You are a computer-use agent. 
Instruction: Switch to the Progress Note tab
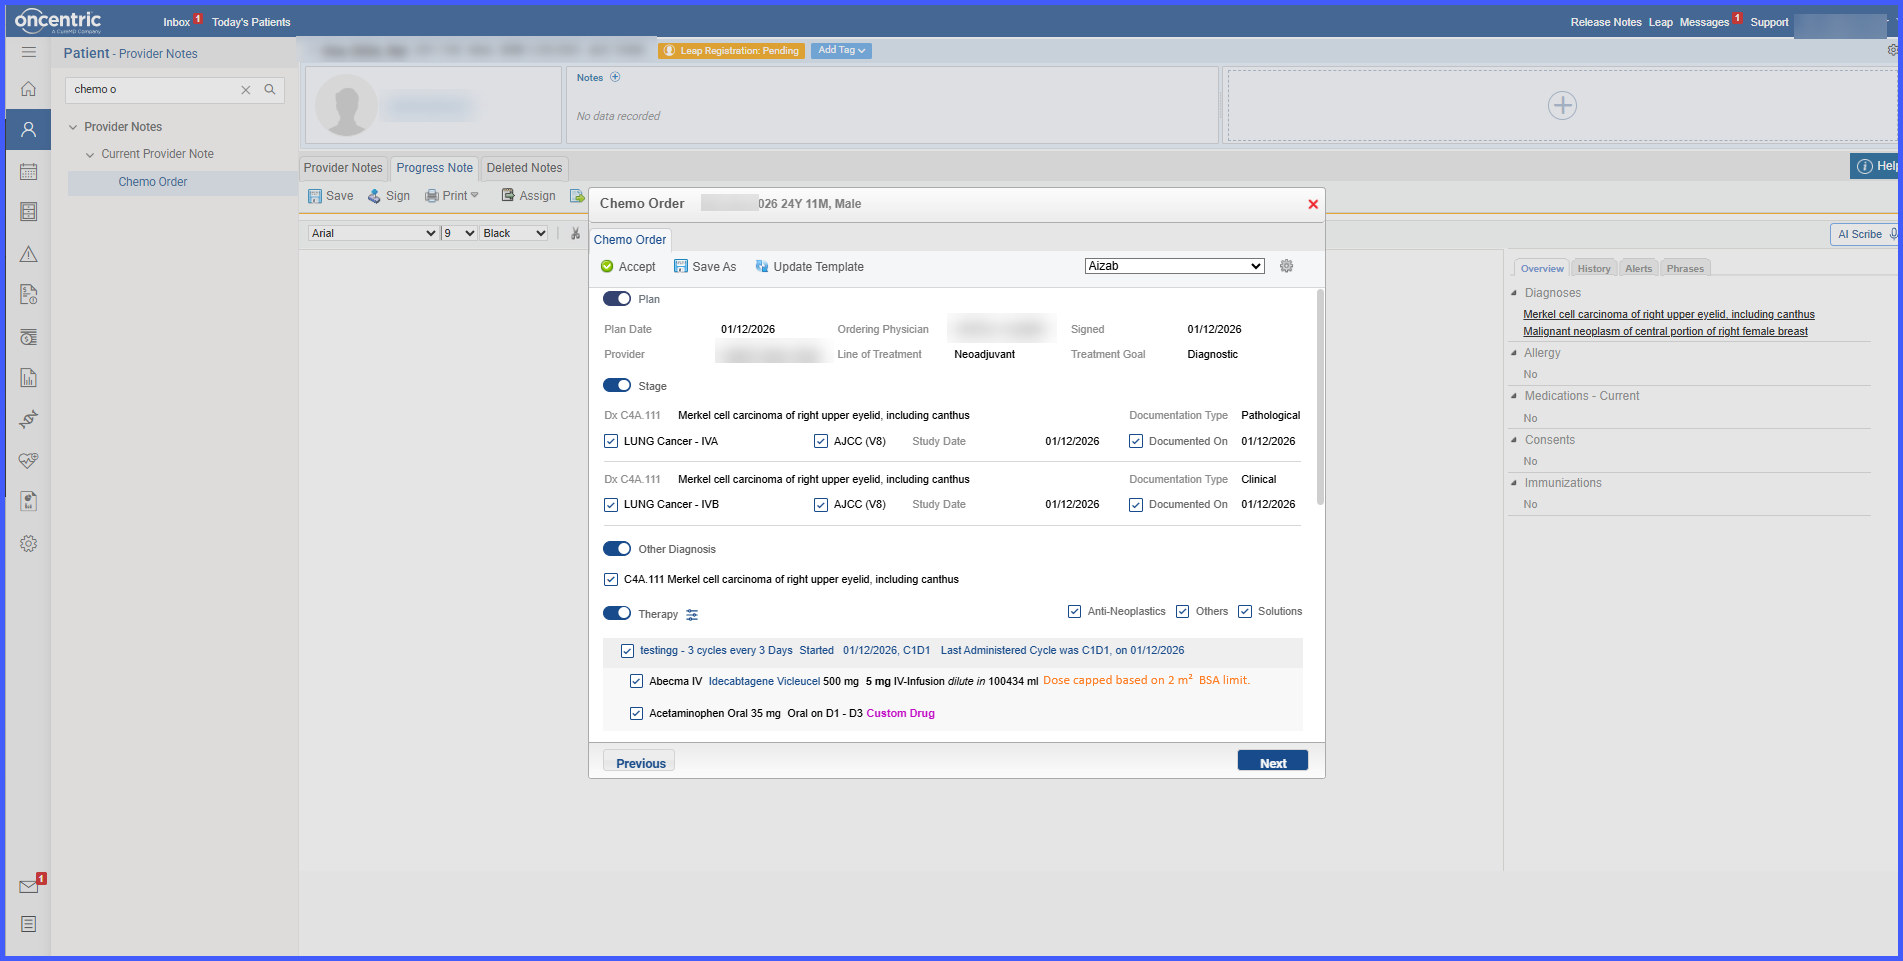click(x=434, y=168)
